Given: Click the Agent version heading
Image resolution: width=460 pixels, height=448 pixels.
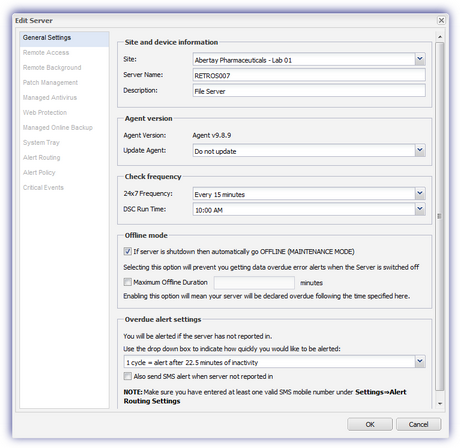Looking at the screenshot, I should click(x=148, y=119).
